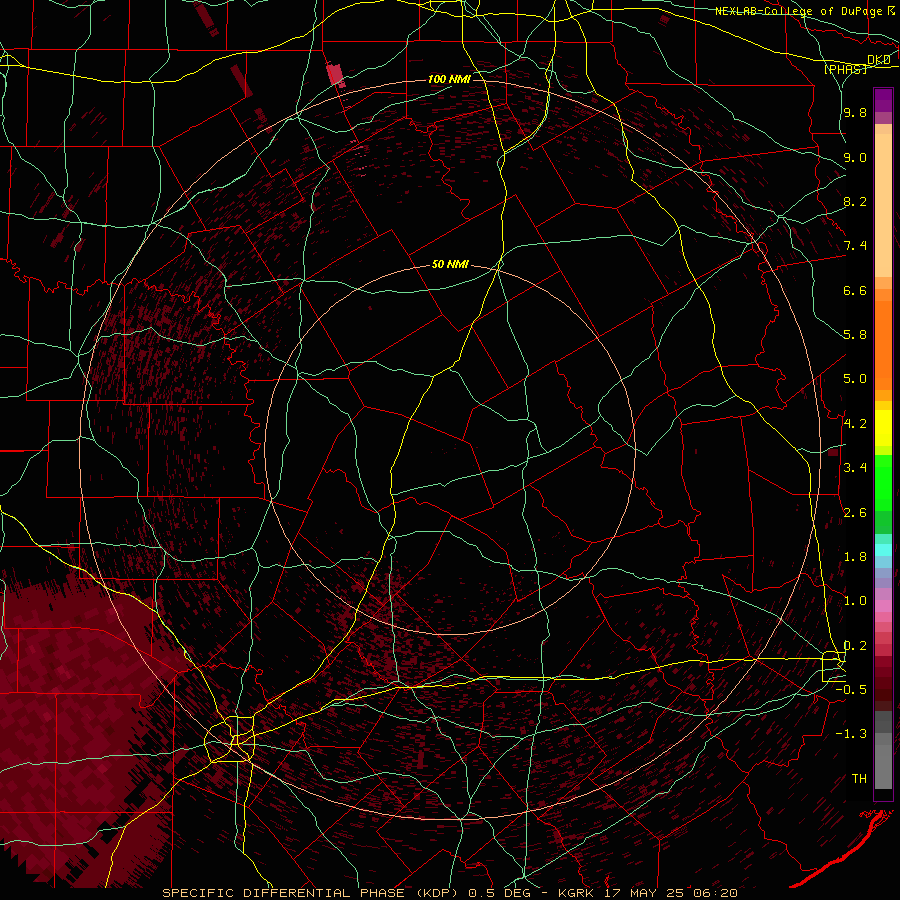Click the 3.4 value on the color scale
This screenshot has height=900, width=900.
[x=855, y=468]
